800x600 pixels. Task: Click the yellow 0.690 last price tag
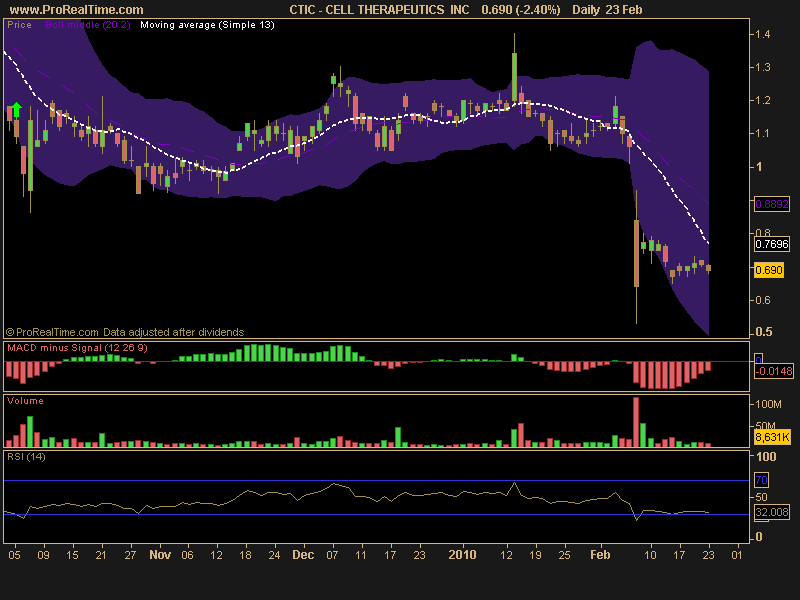(769, 270)
